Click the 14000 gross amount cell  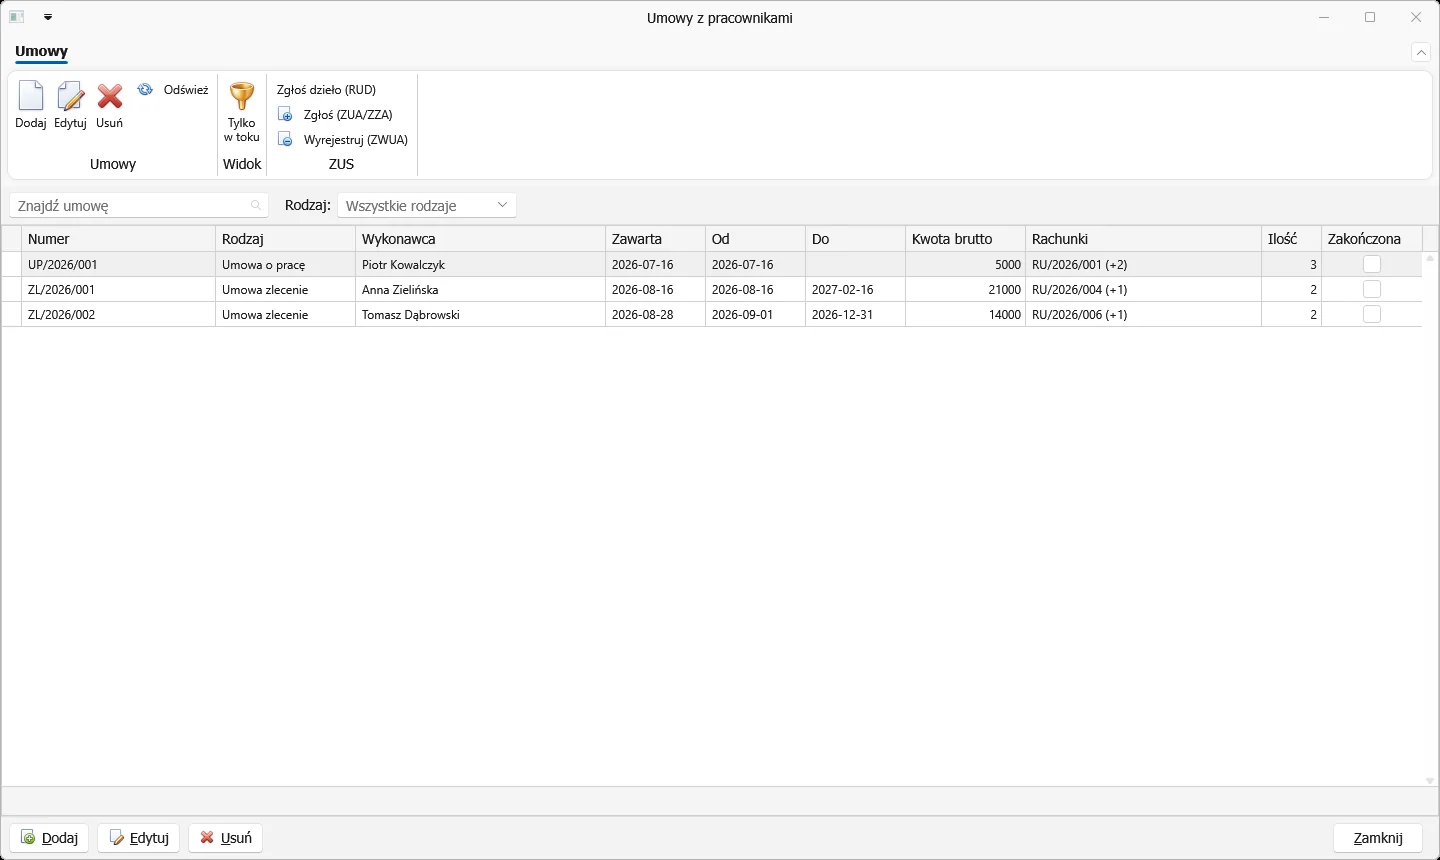[x=965, y=315]
